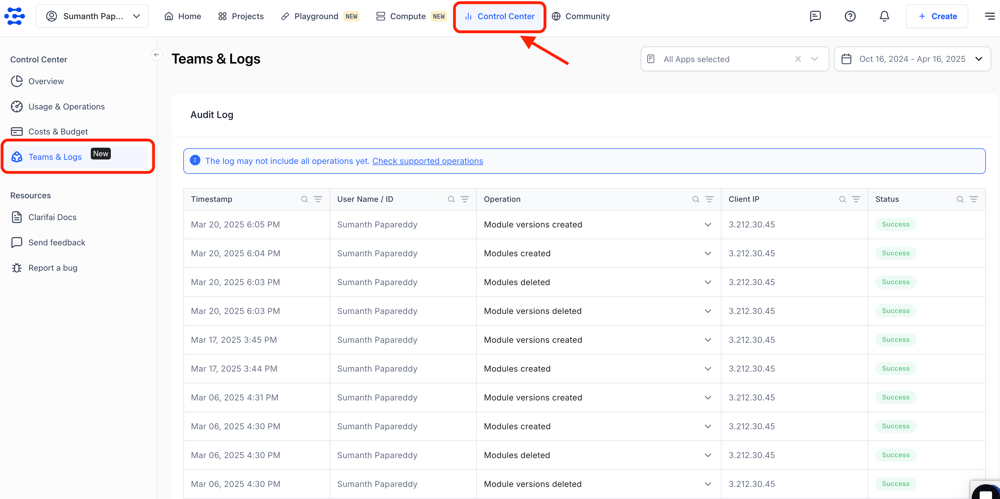
Task: Follow the Check supported operations link
Action: tap(427, 161)
